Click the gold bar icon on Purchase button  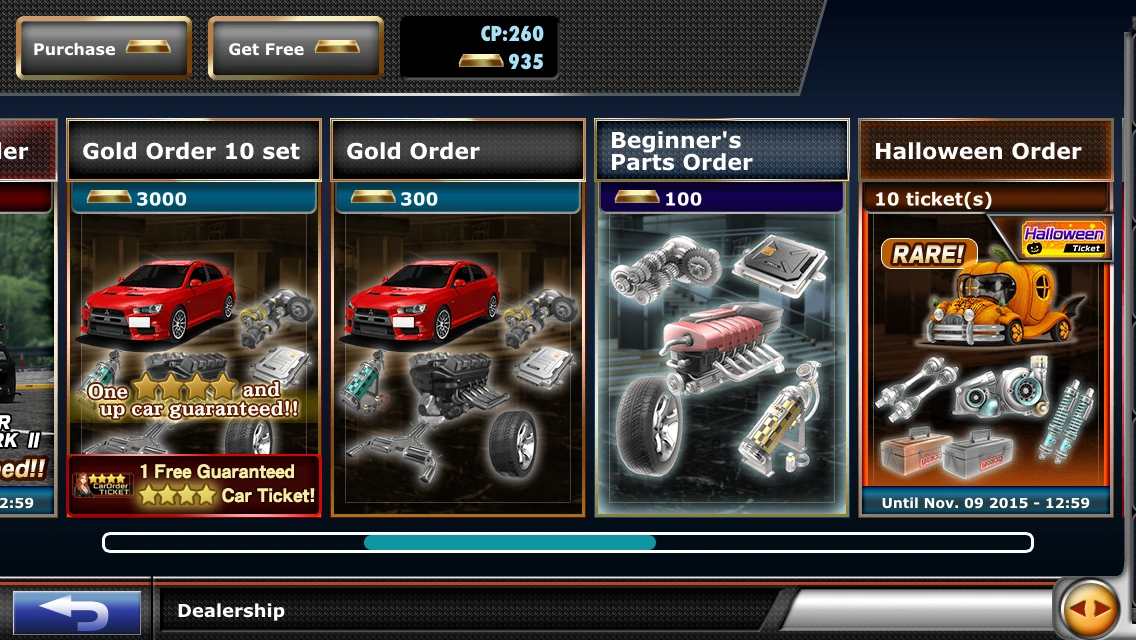click(148, 47)
